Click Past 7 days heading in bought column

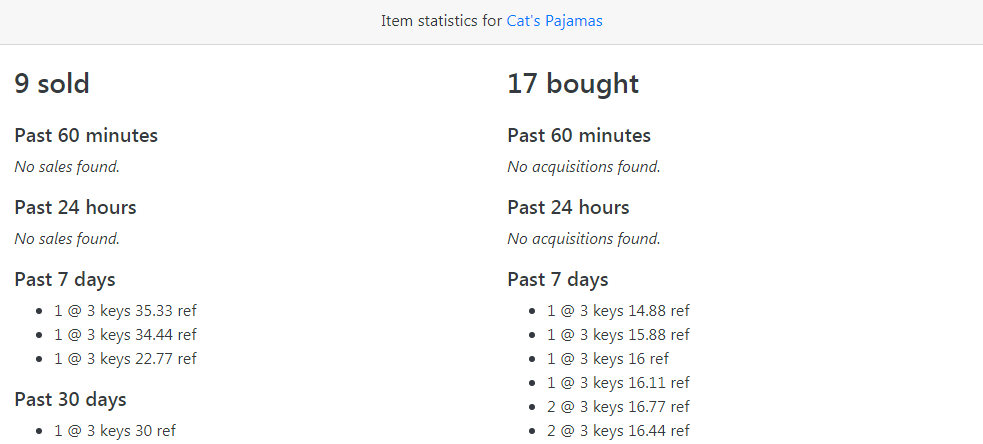(x=558, y=280)
